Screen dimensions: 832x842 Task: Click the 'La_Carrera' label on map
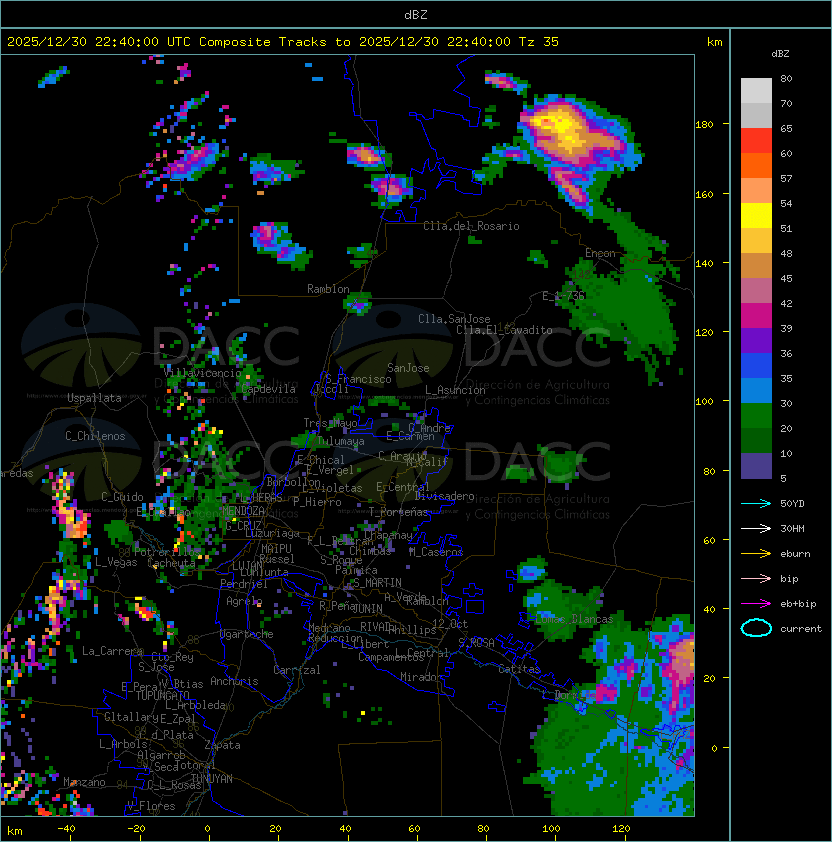tap(112, 651)
